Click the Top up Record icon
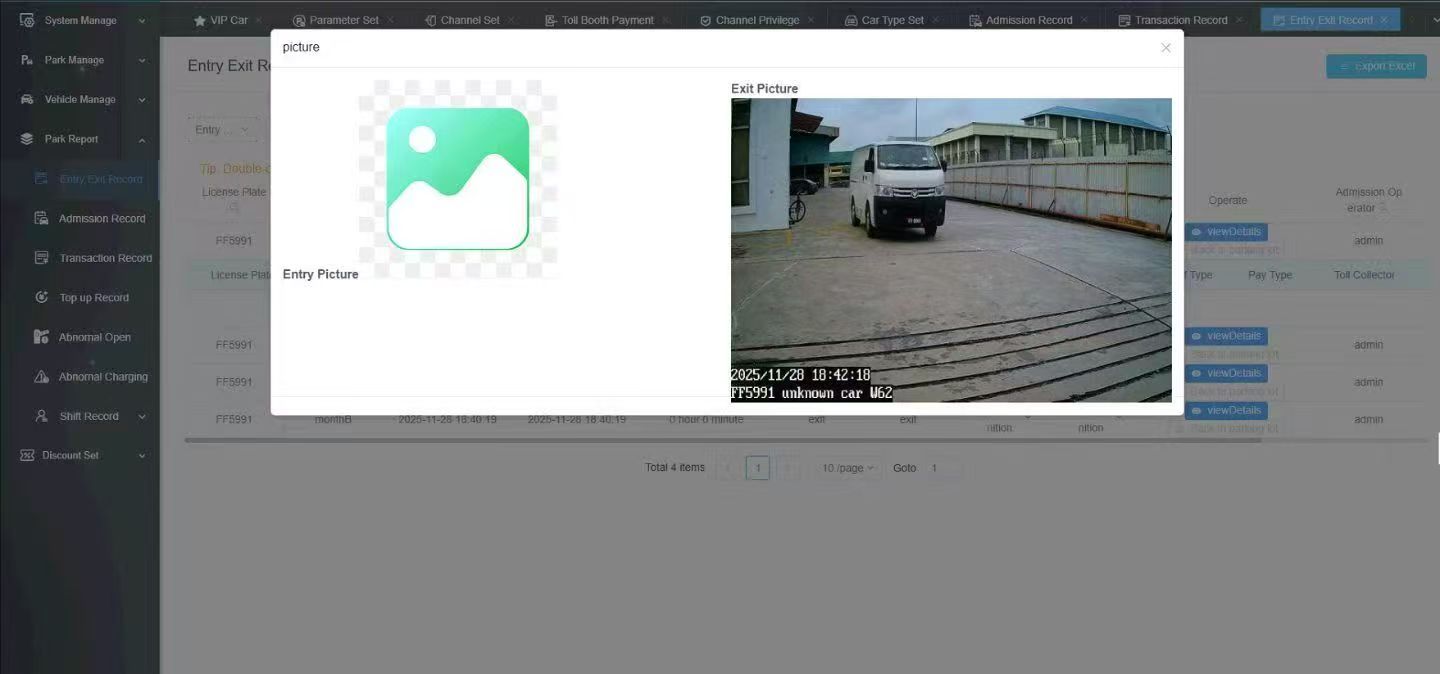The height and width of the screenshot is (674, 1440). (x=41, y=297)
